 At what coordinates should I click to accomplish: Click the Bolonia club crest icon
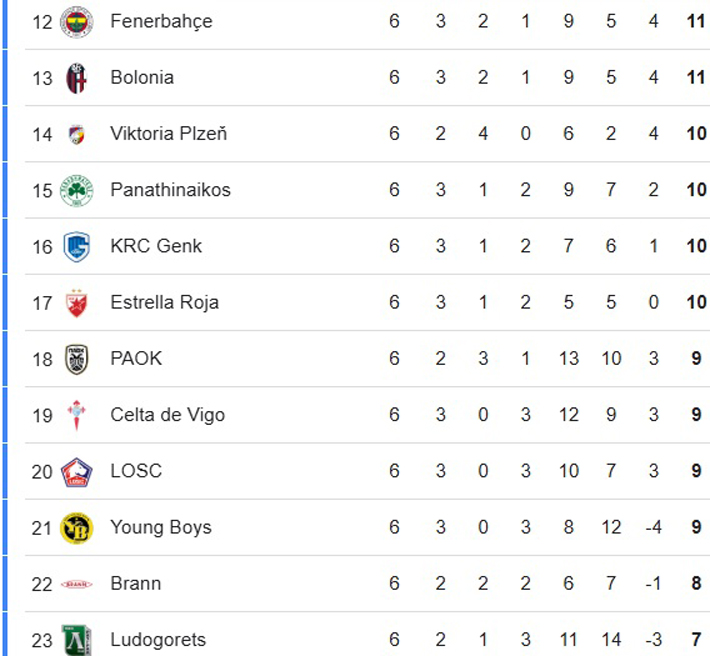[76, 78]
